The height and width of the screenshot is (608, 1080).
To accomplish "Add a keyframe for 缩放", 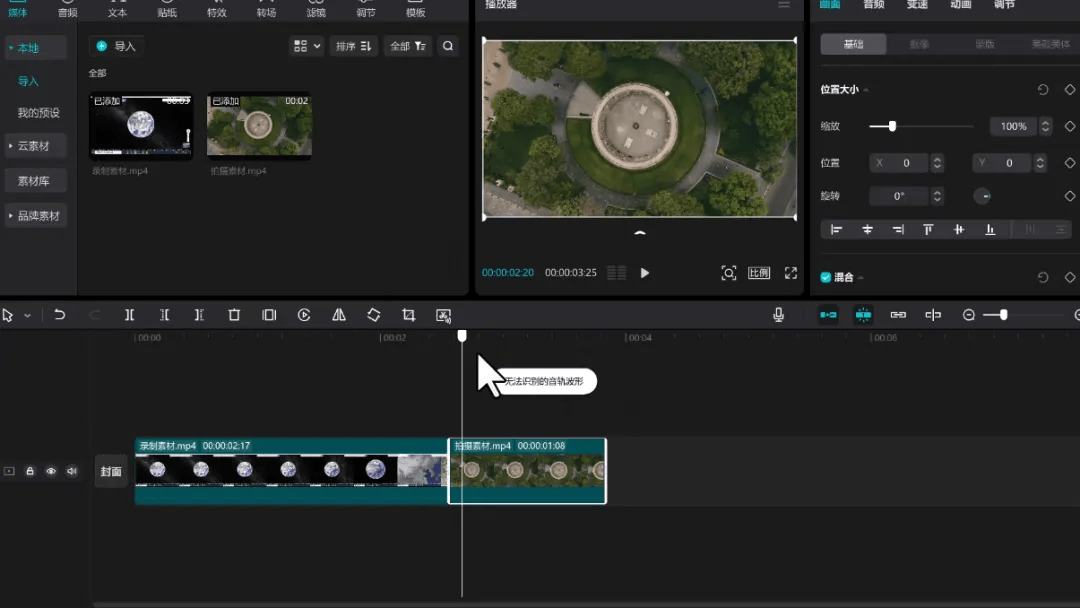I will [x=1070, y=126].
